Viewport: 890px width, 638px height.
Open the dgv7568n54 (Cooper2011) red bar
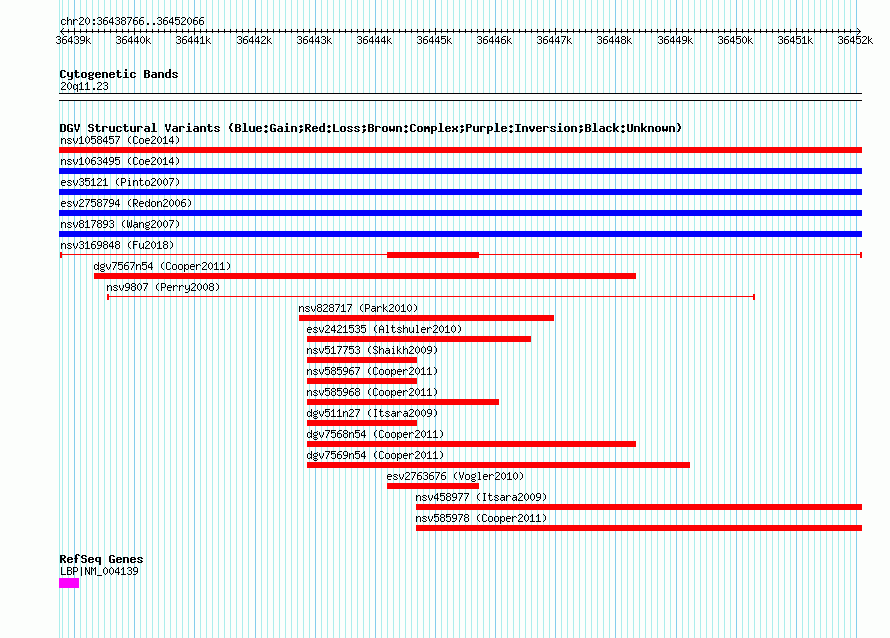tap(472, 444)
